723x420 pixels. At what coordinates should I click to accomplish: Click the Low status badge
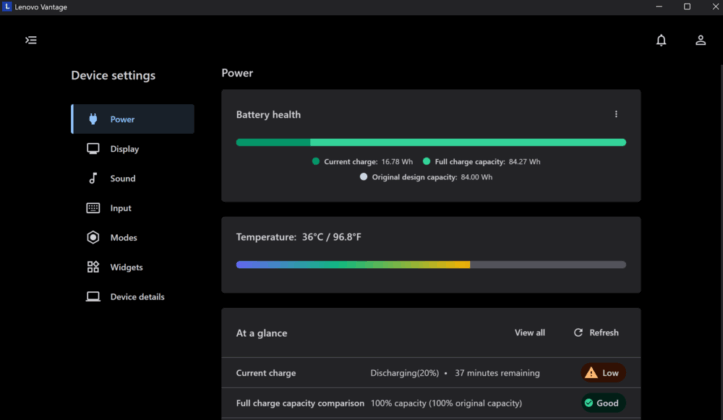(x=603, y=373)
